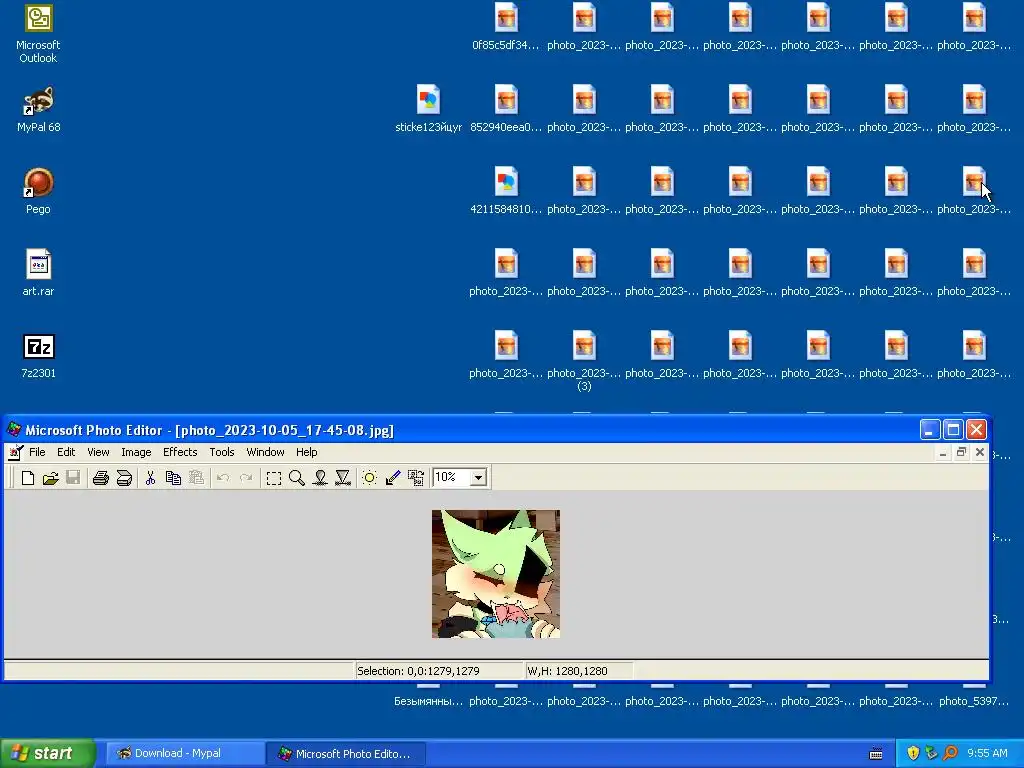The image size is (1024, 768).
Task: Click the on-screen keyboard taskbar icon
Action: coord(876,754)
